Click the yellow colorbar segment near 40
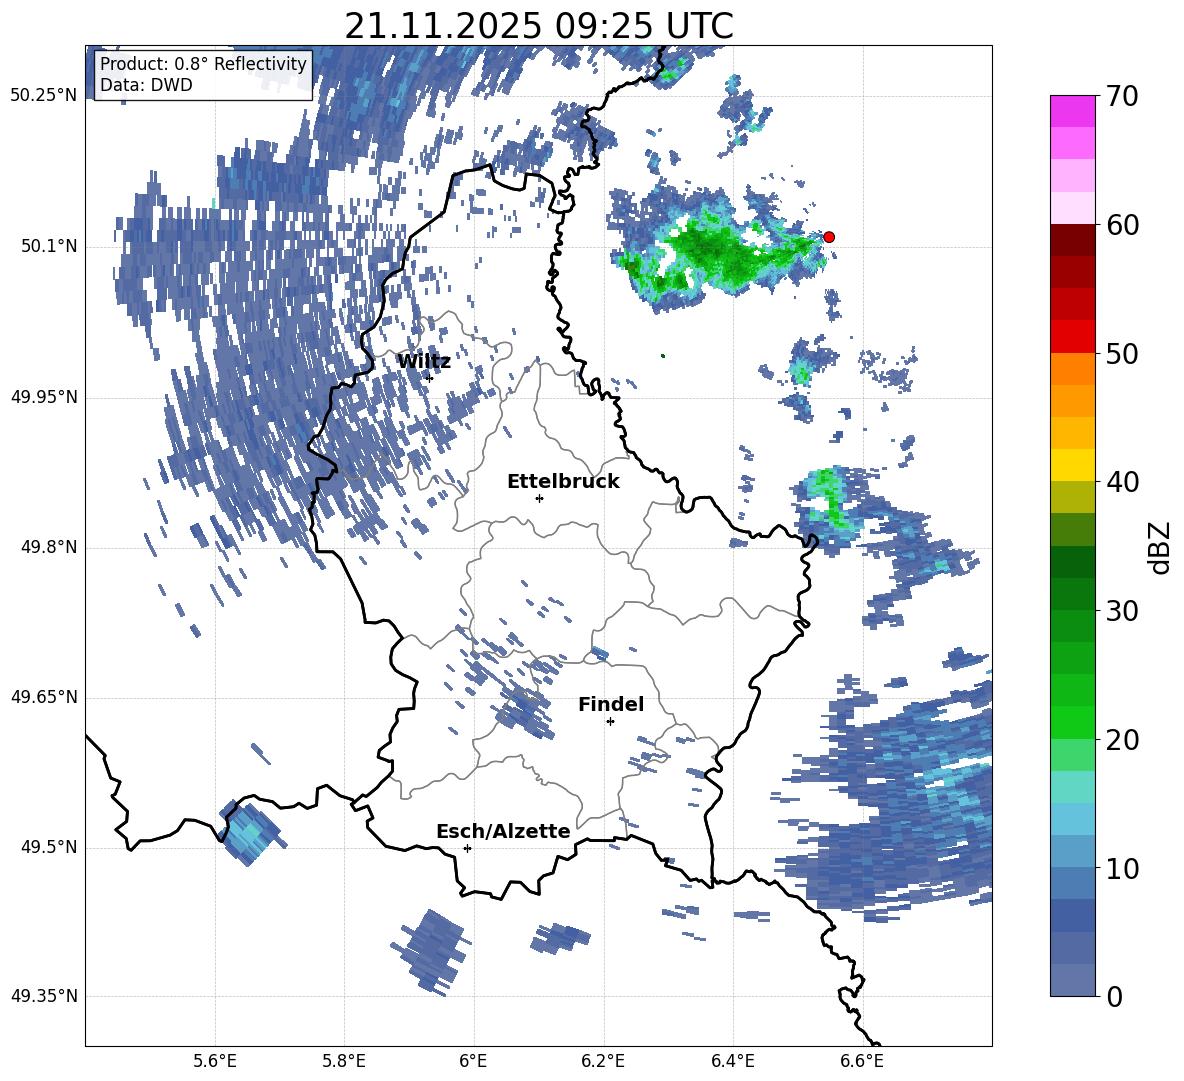 point(1072,465)
